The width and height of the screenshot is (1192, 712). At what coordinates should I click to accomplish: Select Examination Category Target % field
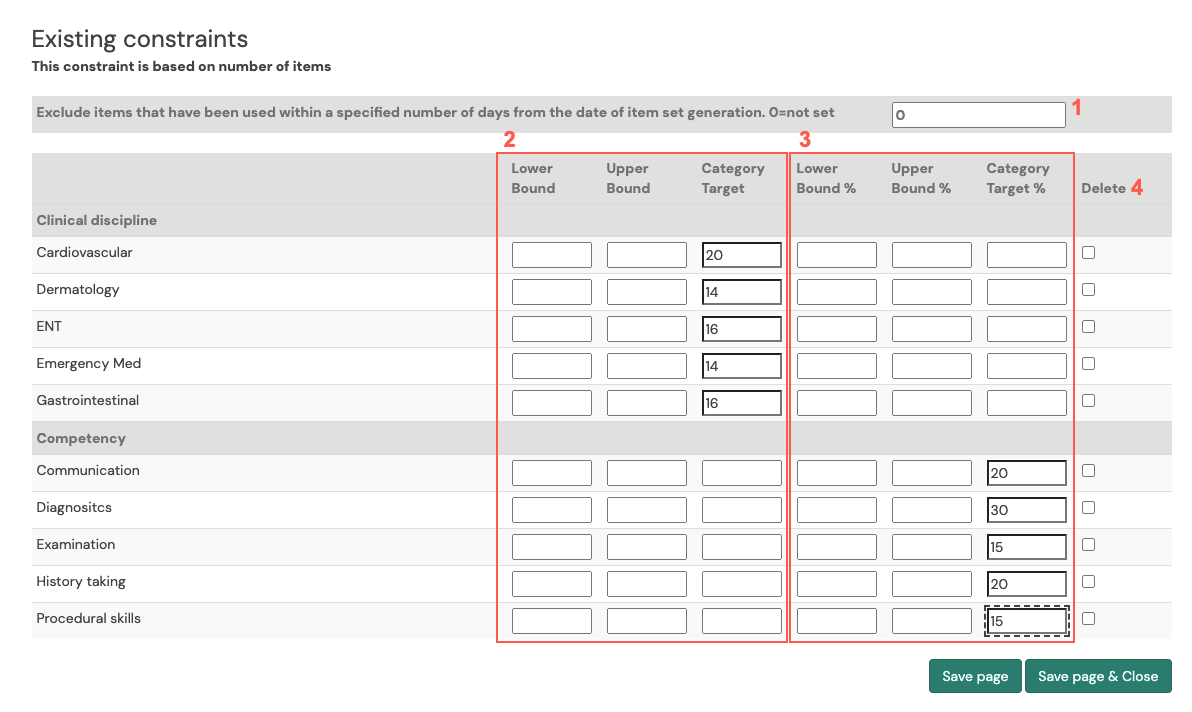tap(1026, 547)
